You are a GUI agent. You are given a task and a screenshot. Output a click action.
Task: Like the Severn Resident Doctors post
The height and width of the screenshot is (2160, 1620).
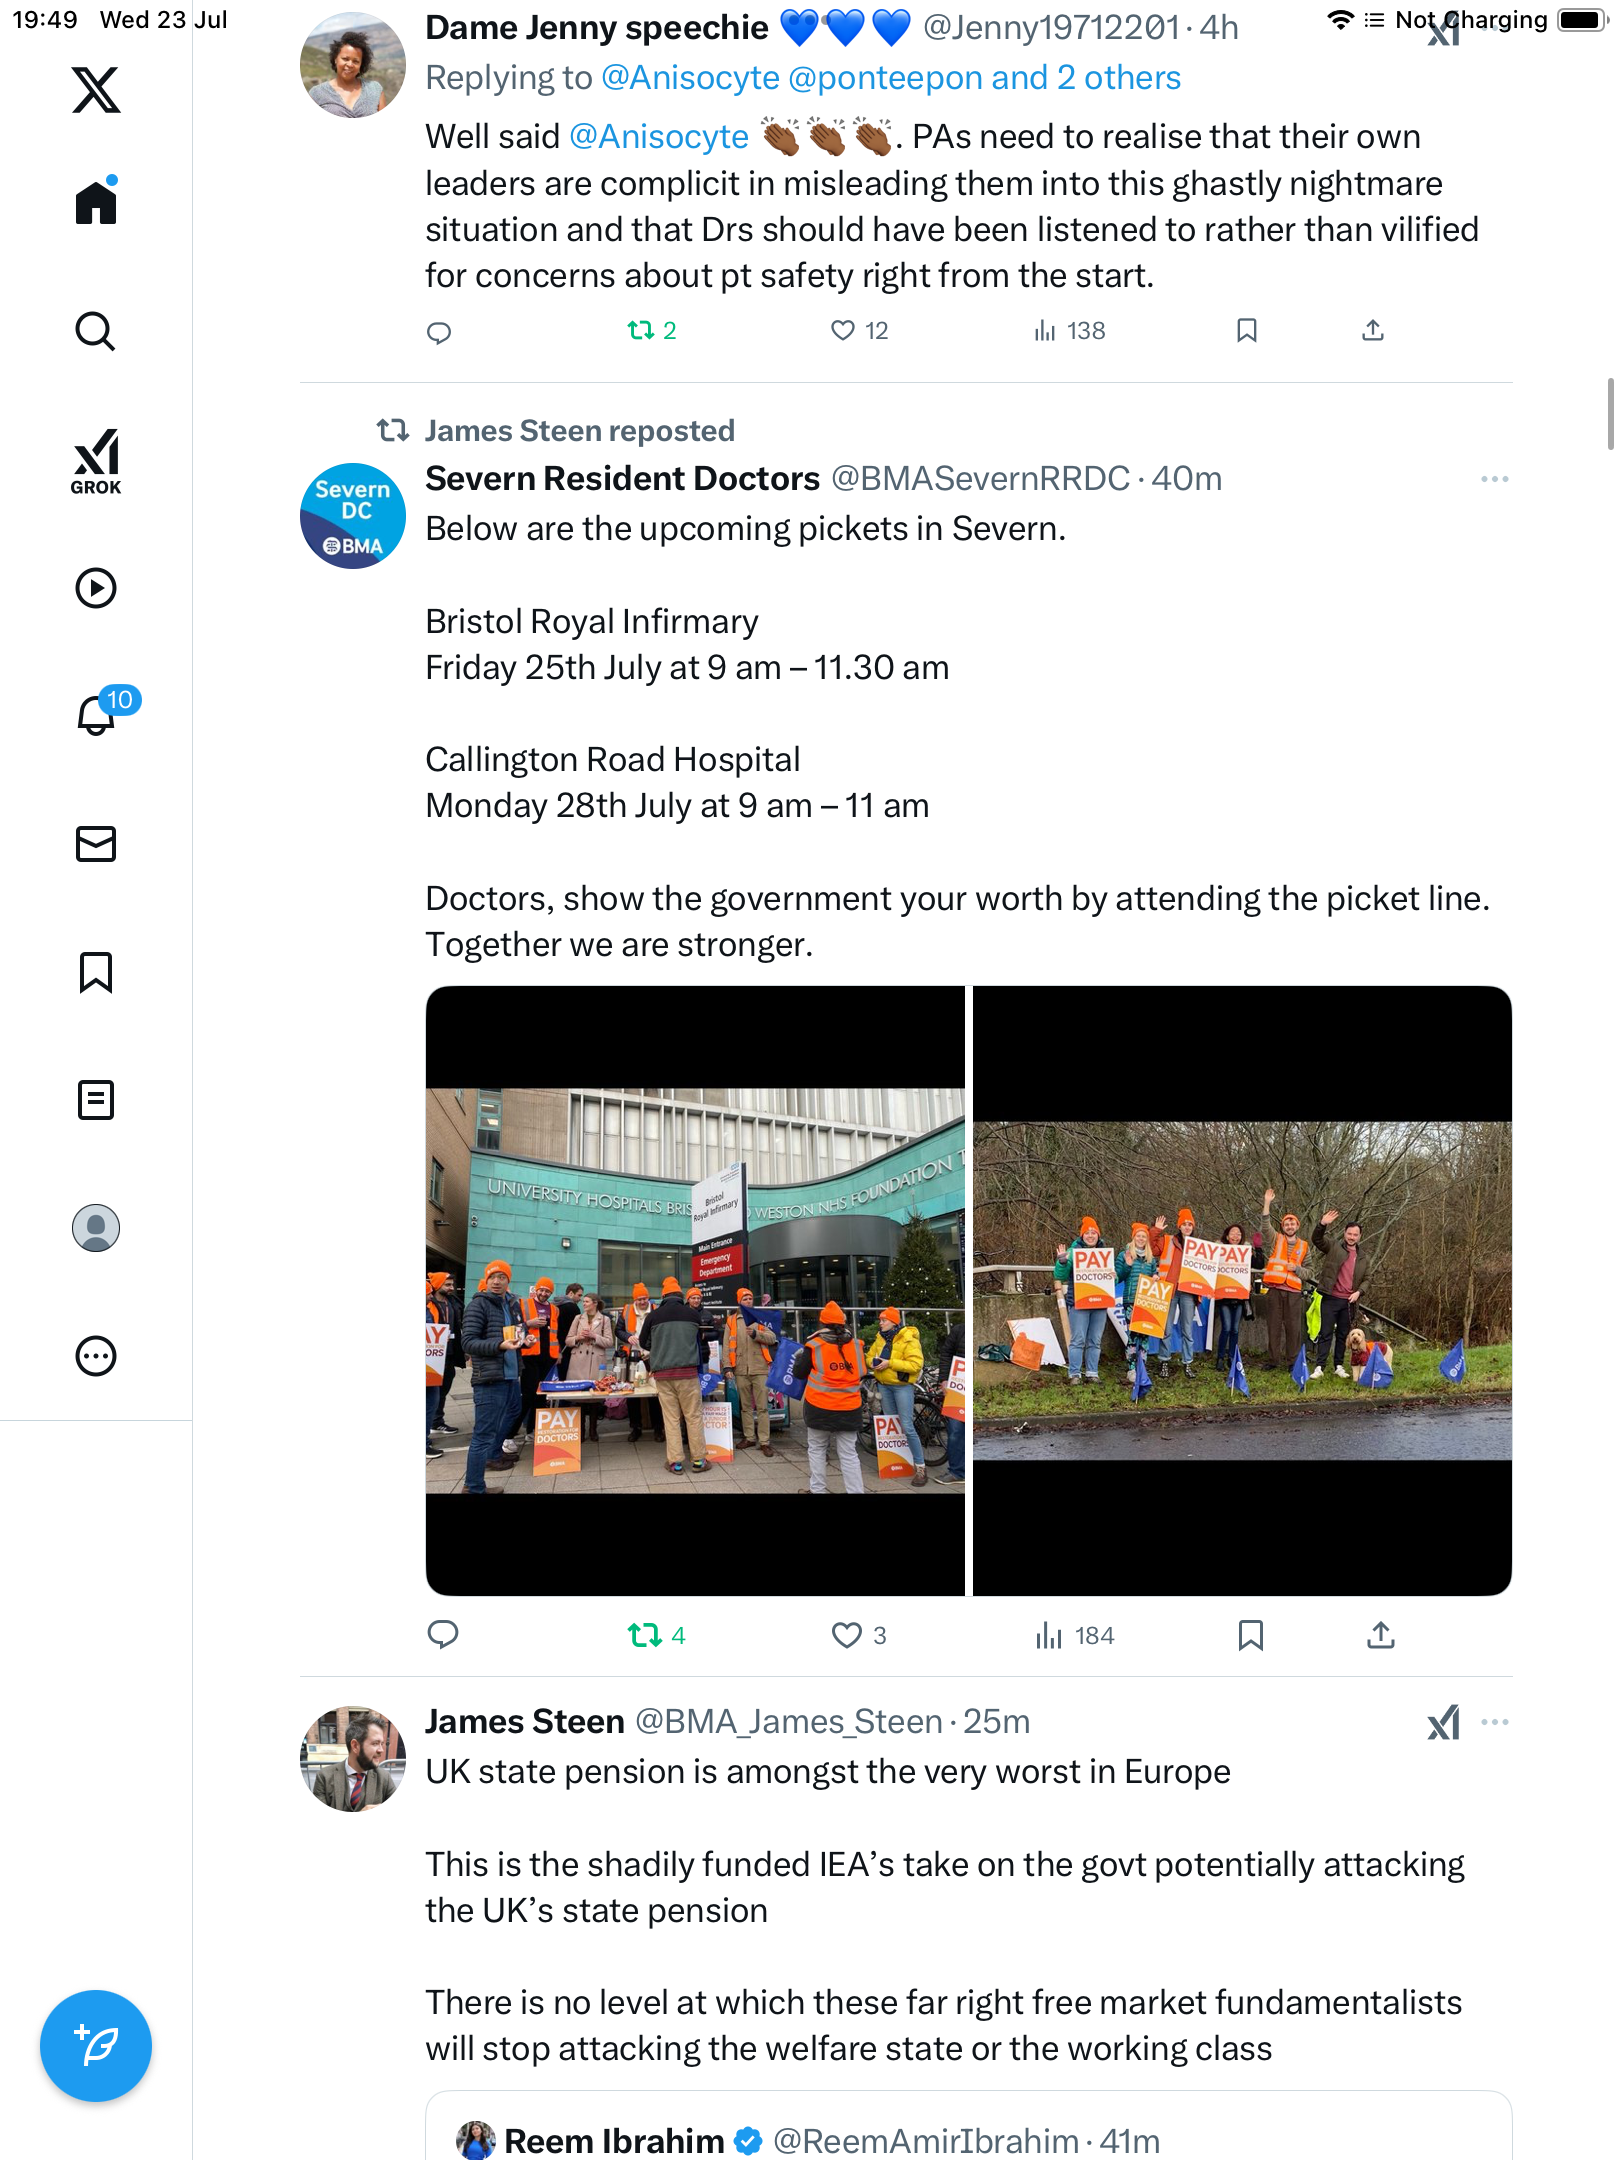pyautogui.click(x=859, y=1635)
